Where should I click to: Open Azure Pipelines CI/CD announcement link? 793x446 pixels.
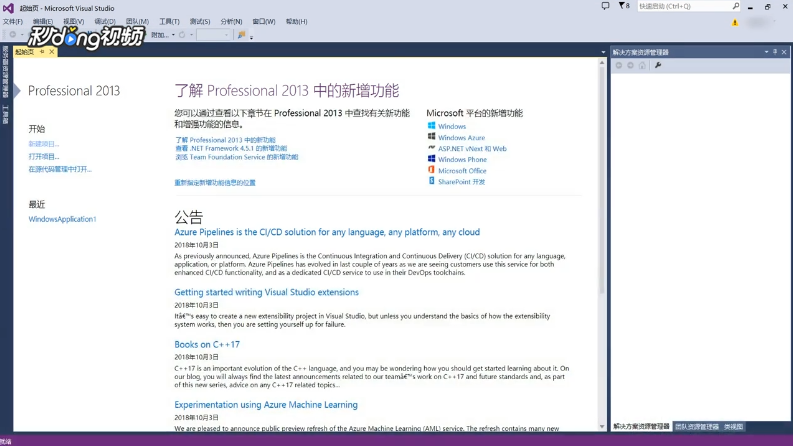click(327, 232)
